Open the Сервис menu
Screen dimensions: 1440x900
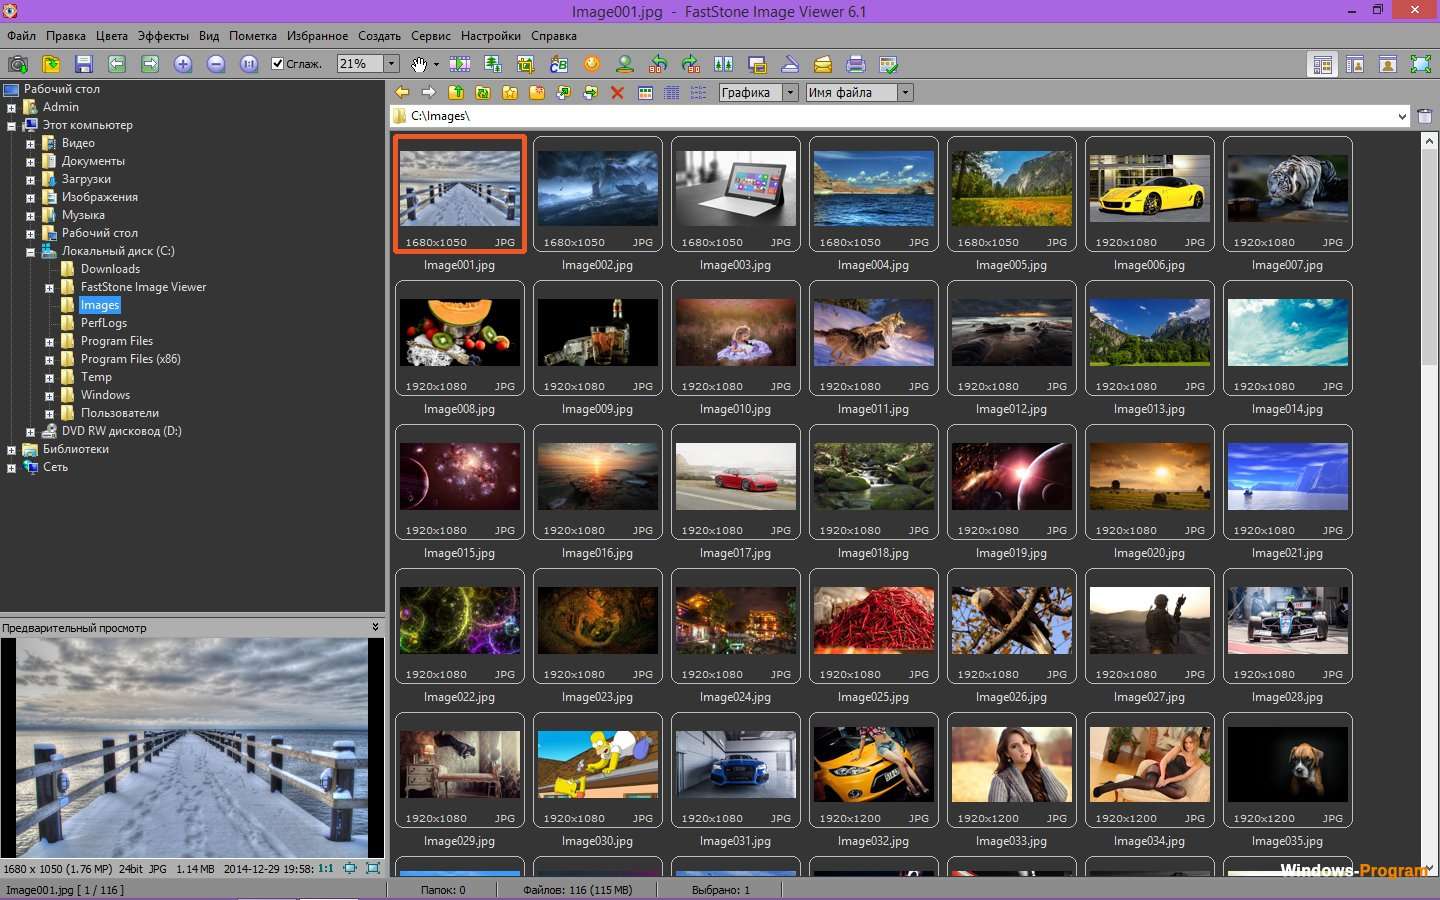point(431,36)
